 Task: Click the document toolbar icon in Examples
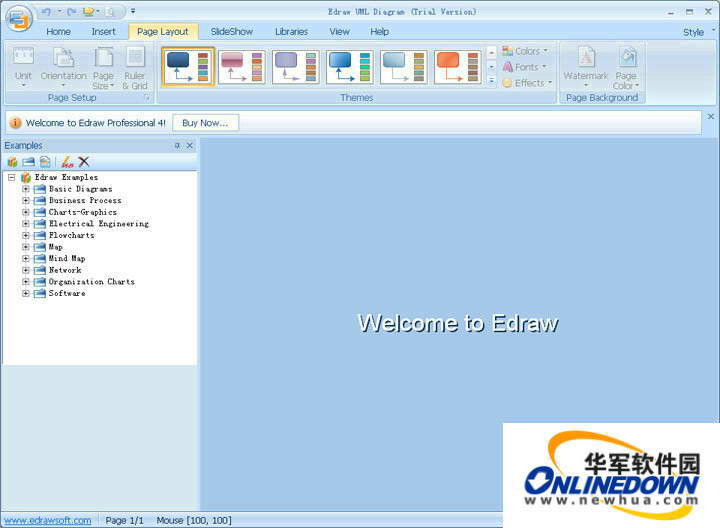coord(45,162)
